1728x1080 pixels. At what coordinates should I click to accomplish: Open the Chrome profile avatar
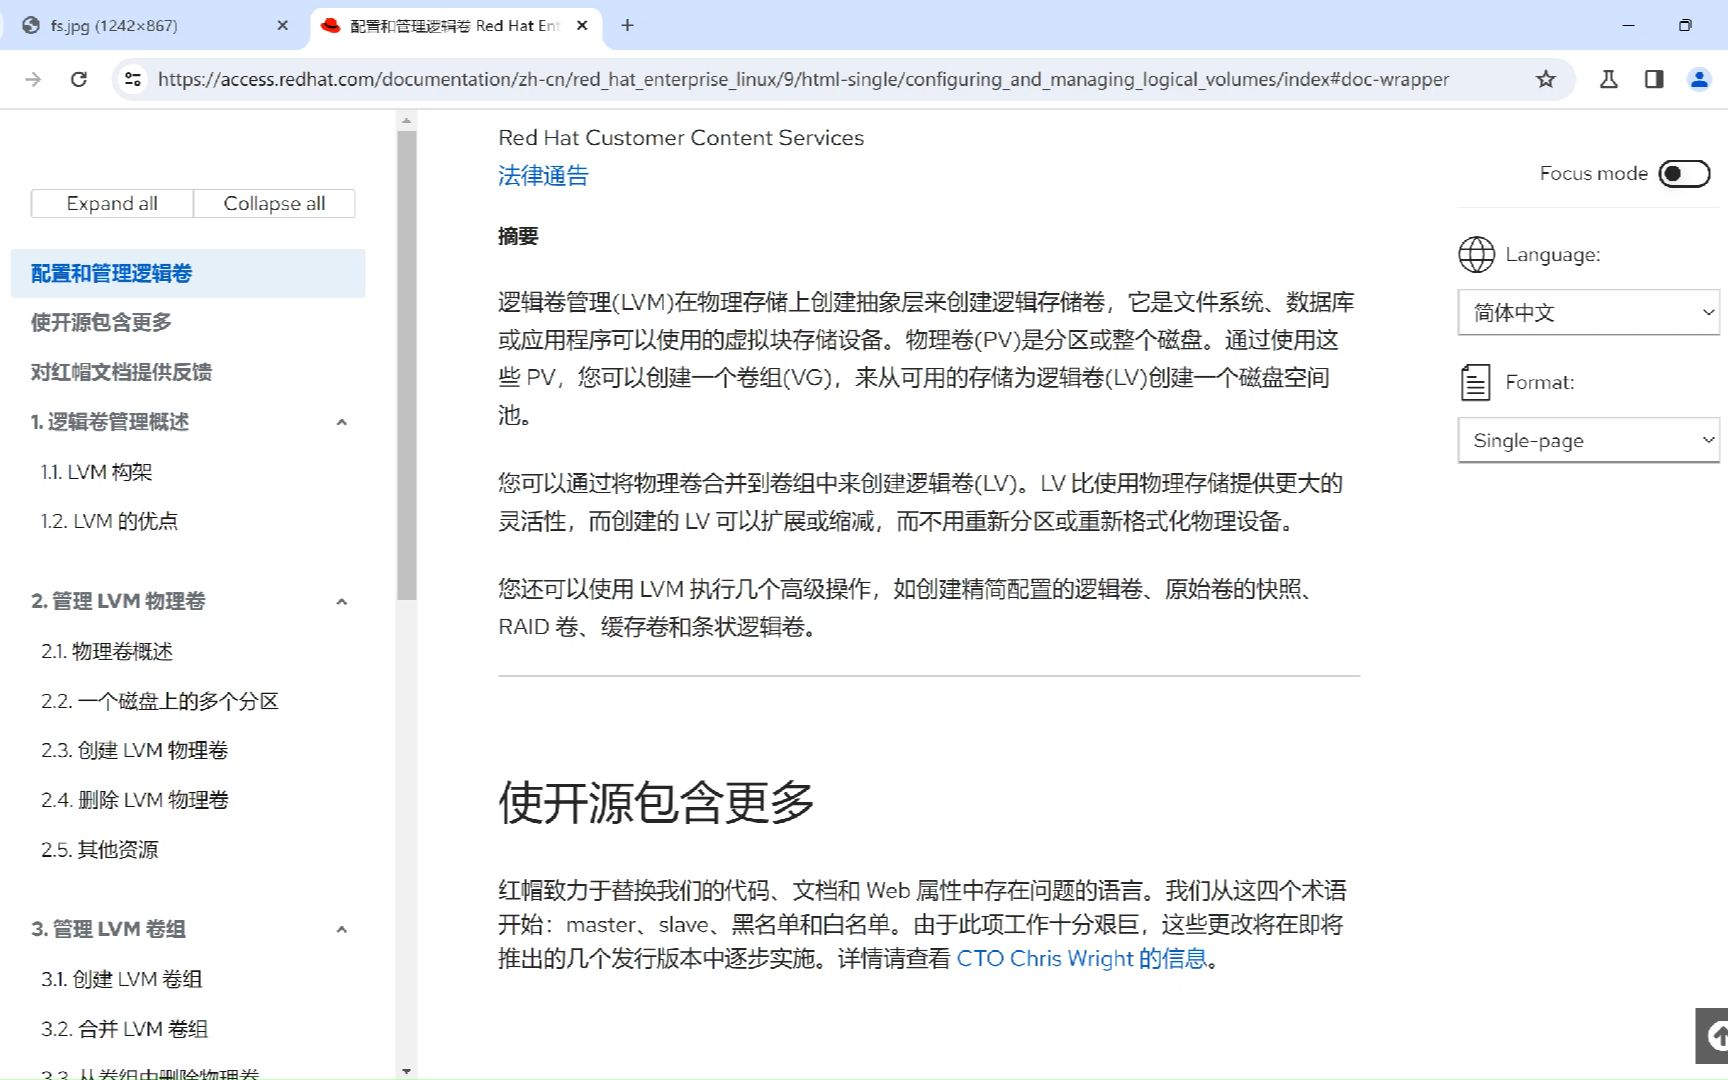pyautogui.click(x=1699, y=79)
